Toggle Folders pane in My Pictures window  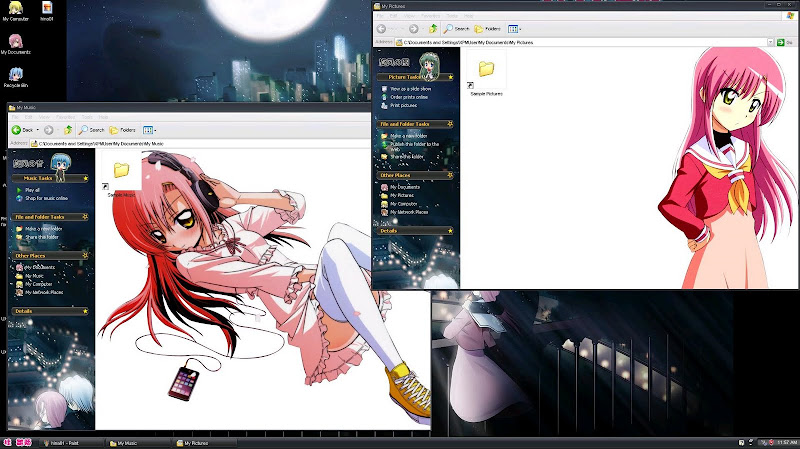(x=488, y=29)
